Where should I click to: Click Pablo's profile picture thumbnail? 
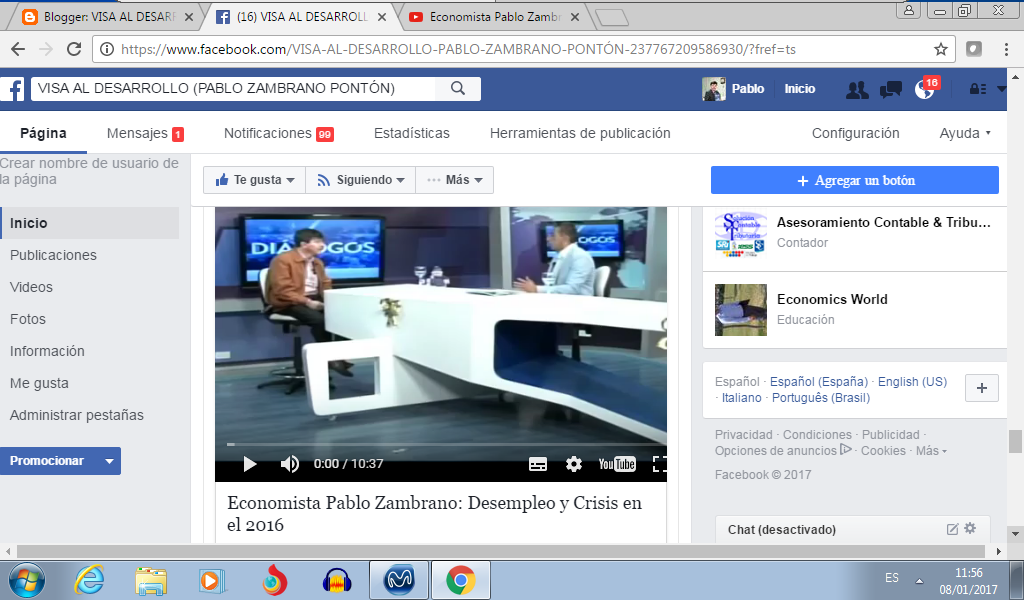point(714,89)
